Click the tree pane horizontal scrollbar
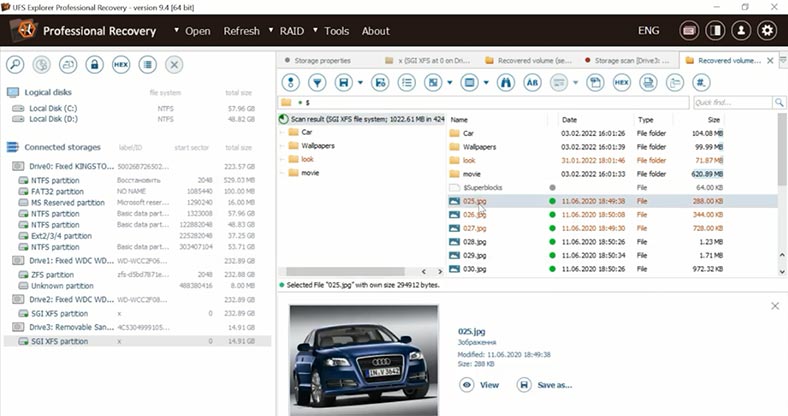This screenshot has width=788, height=416. [345, 271]
